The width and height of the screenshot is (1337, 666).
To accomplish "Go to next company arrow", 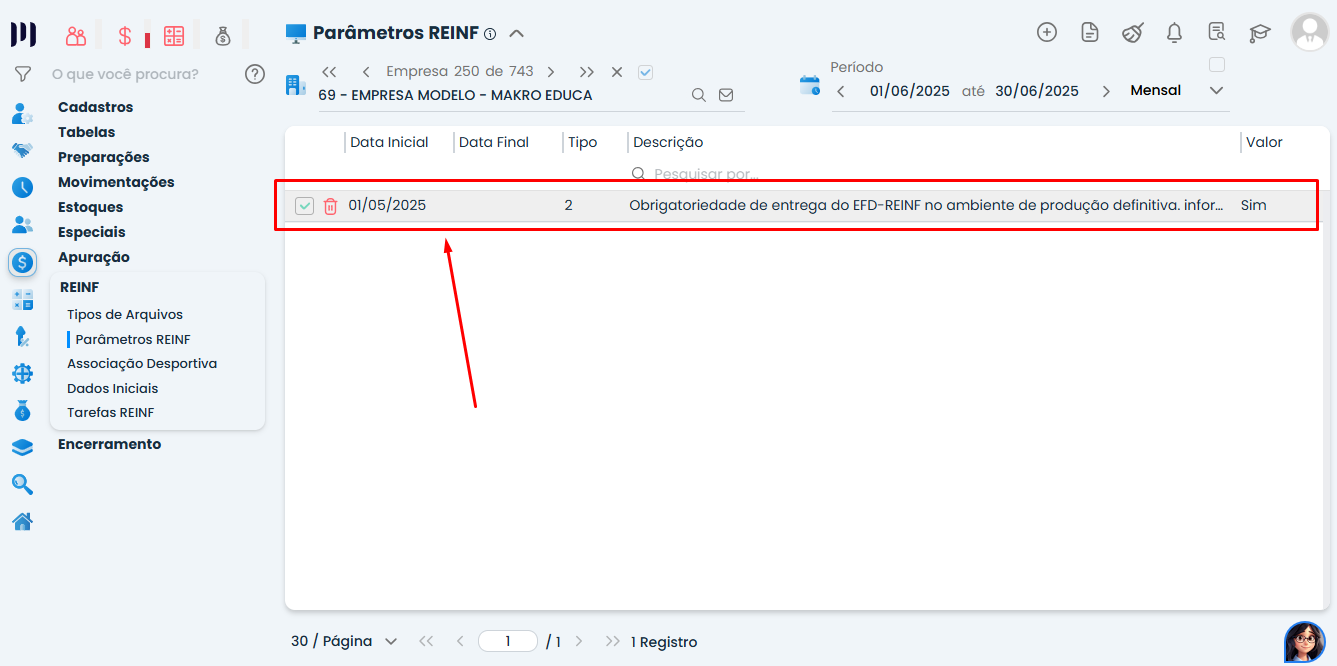I will click(551, 72).
